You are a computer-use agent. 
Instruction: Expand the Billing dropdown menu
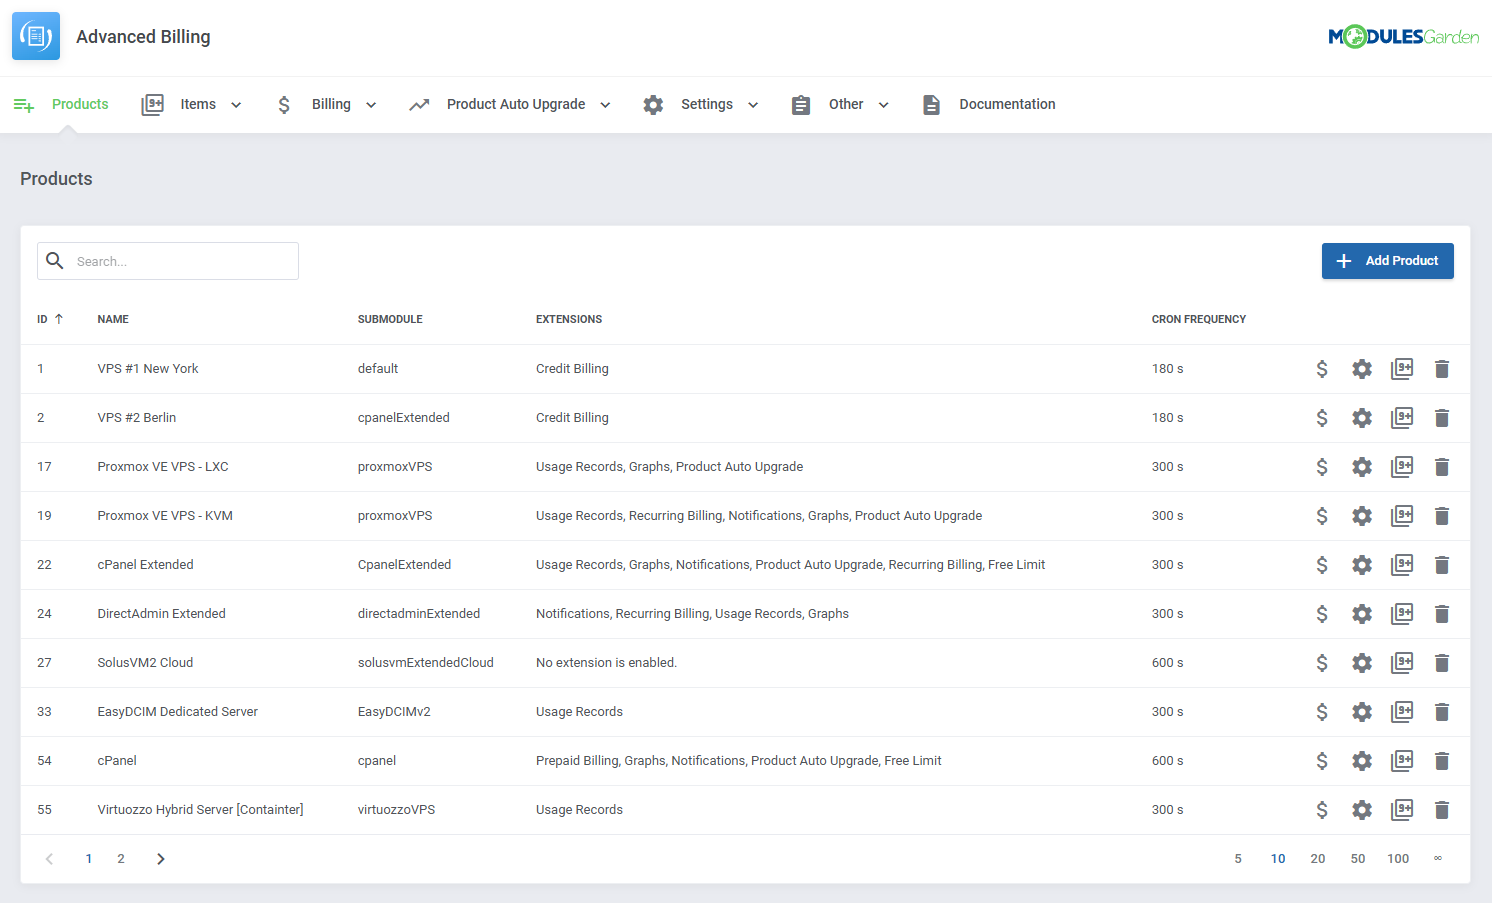[x=326, y=104]
